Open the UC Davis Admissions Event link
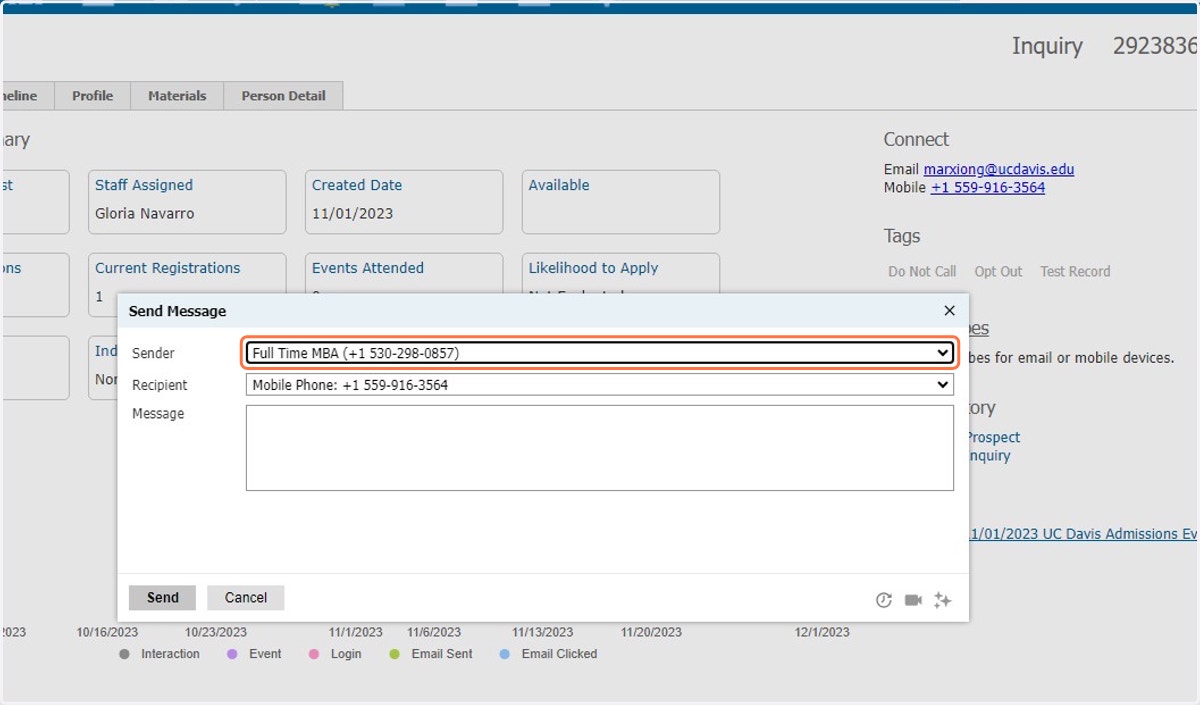 [1083, 534]
